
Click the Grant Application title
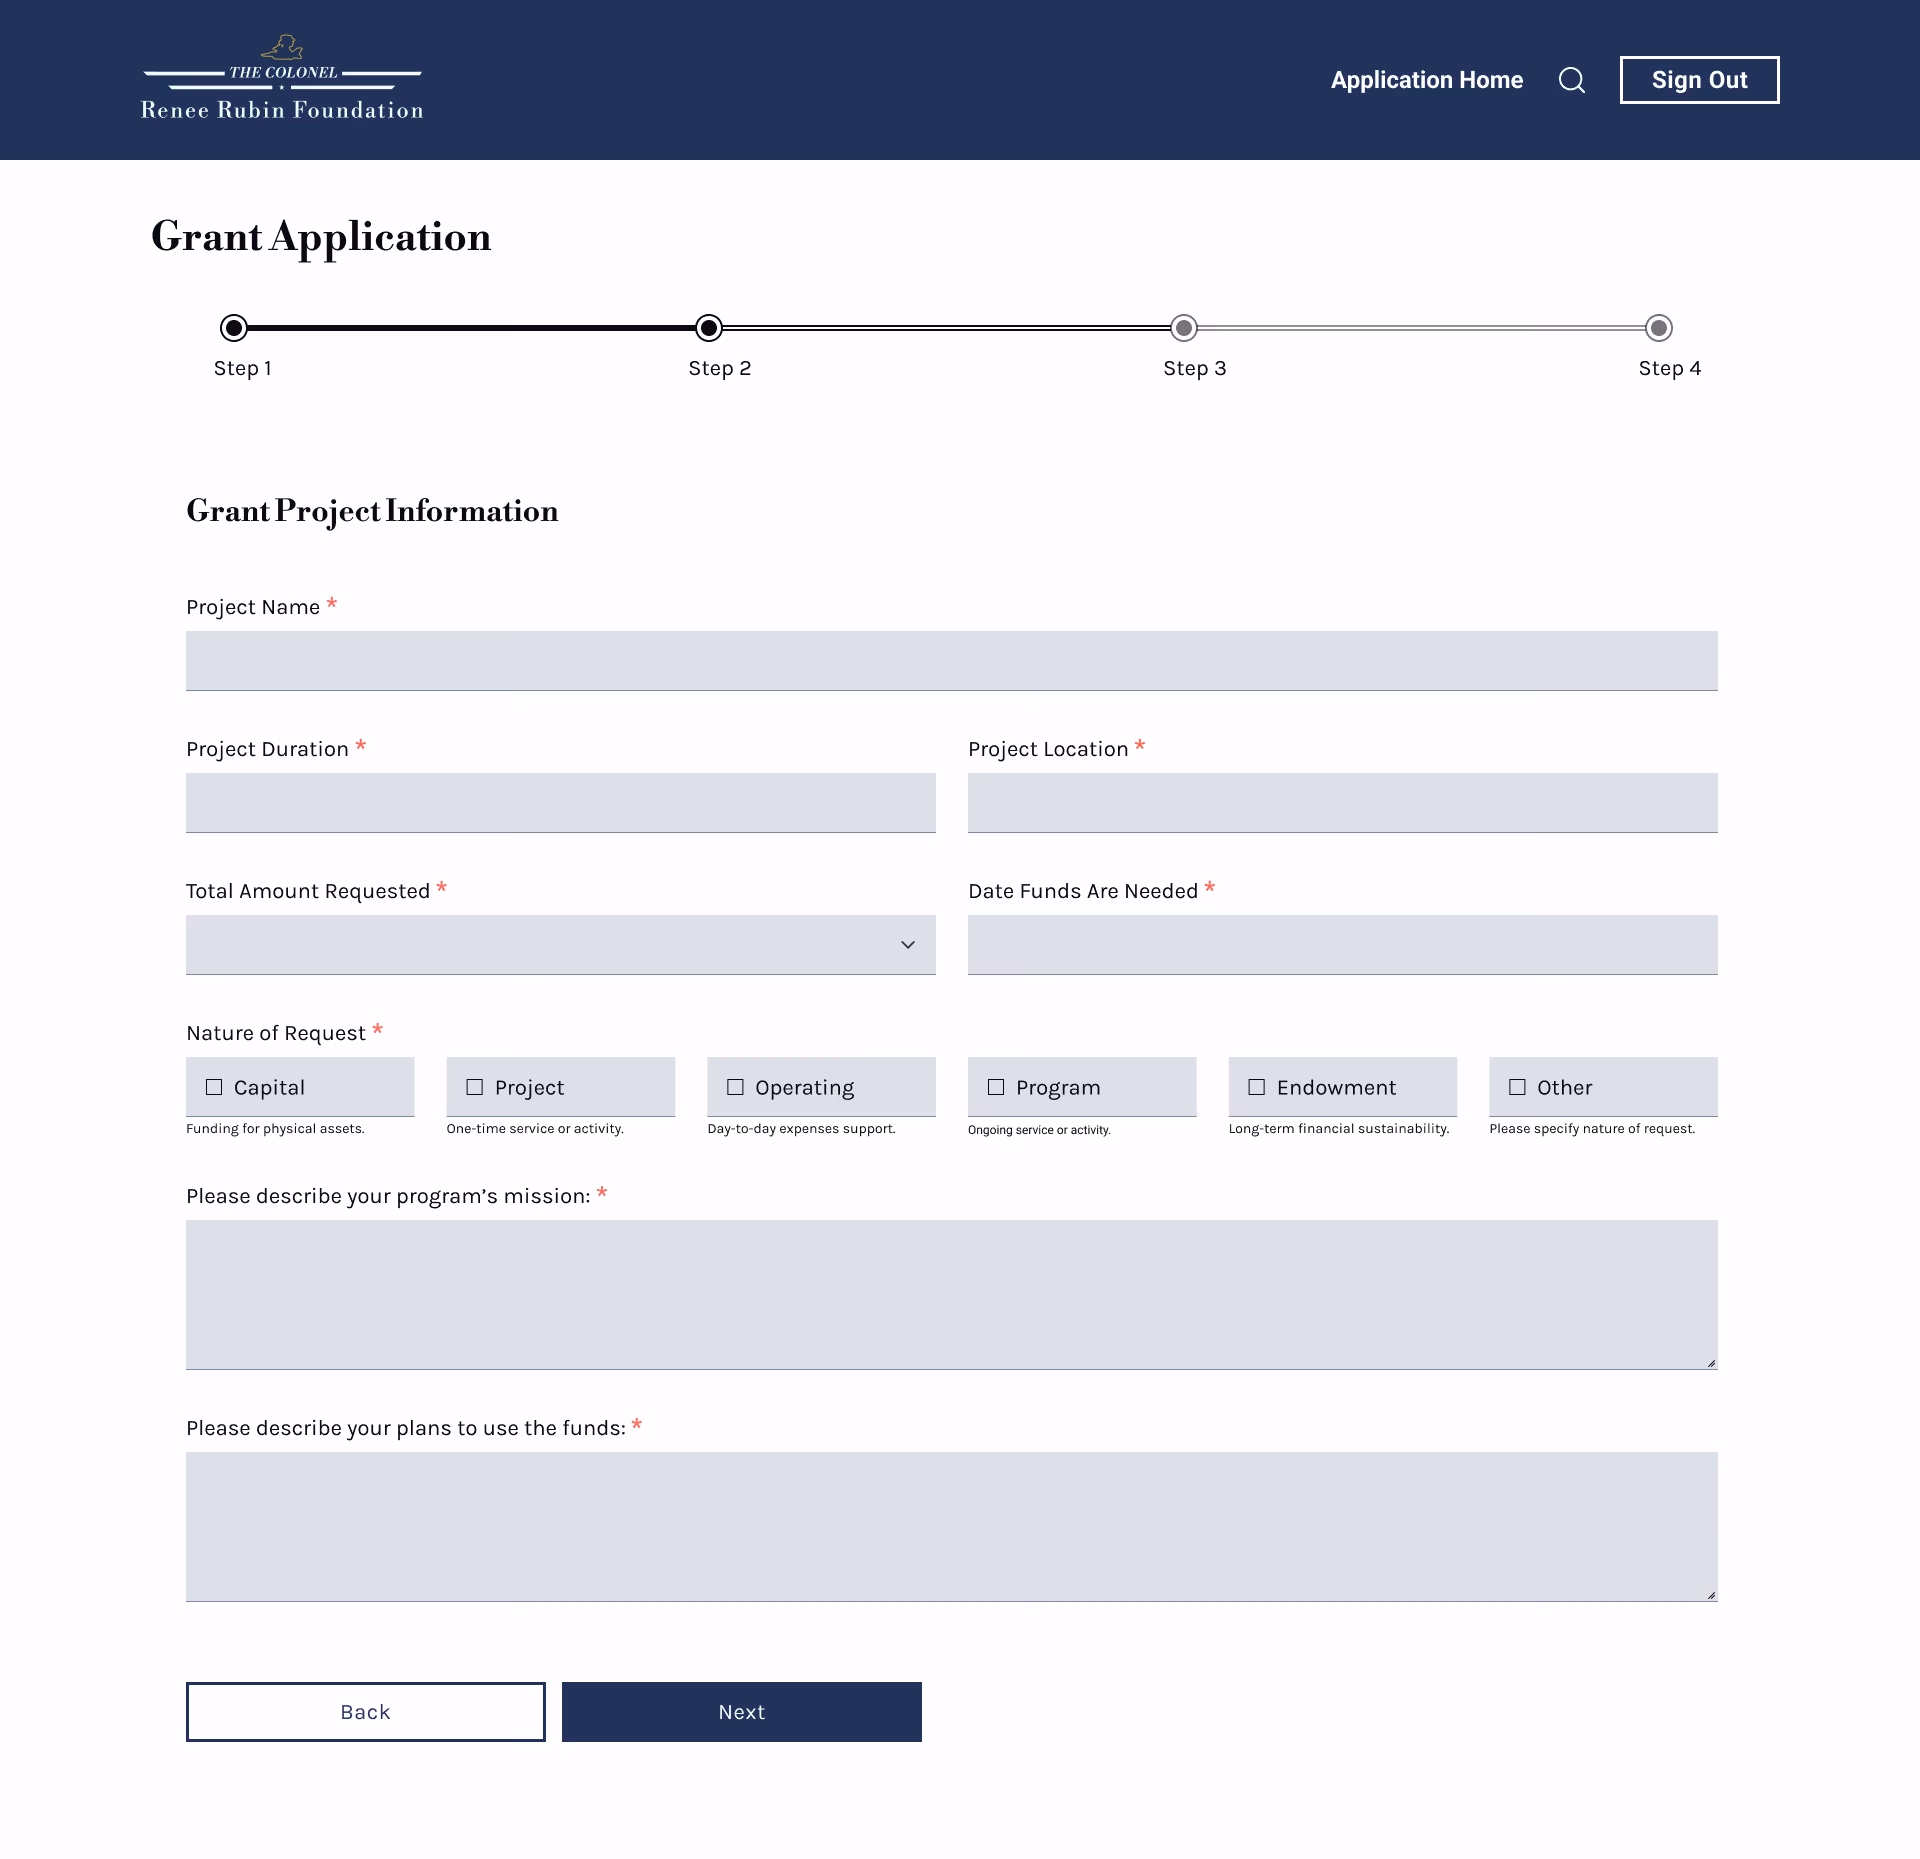pos(321,238)
